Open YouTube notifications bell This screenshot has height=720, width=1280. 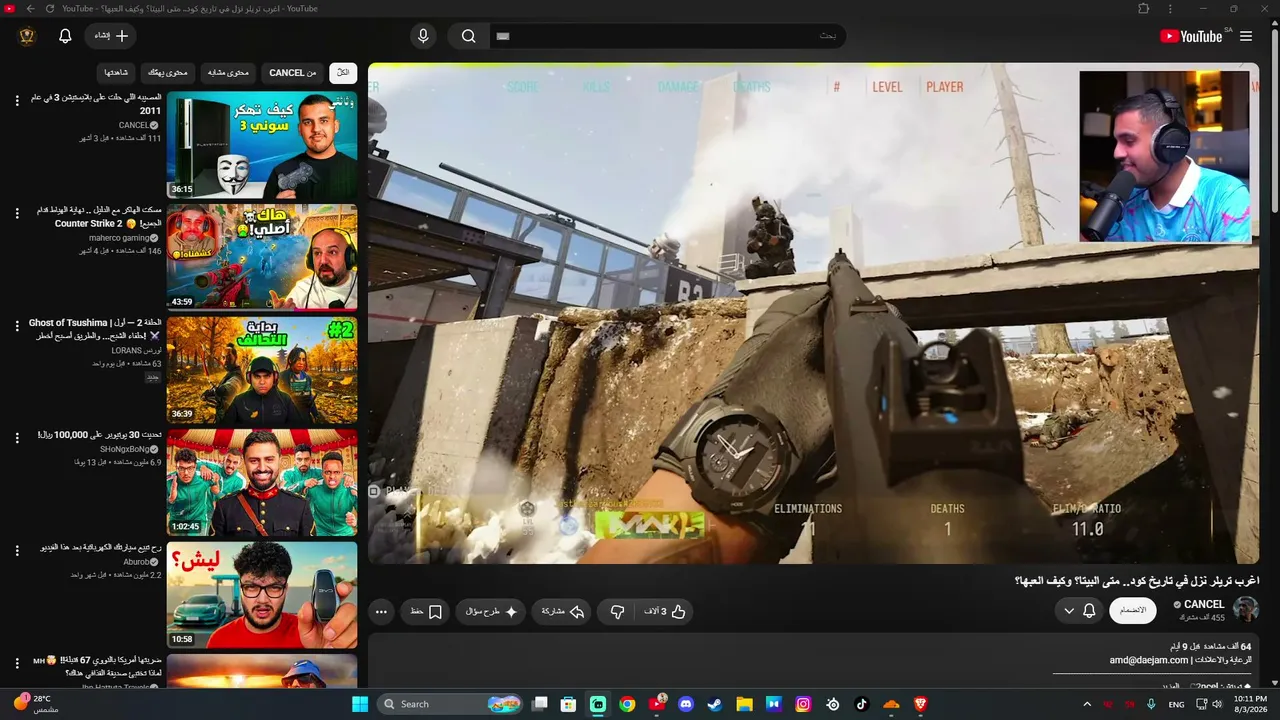tap(65, 36)
